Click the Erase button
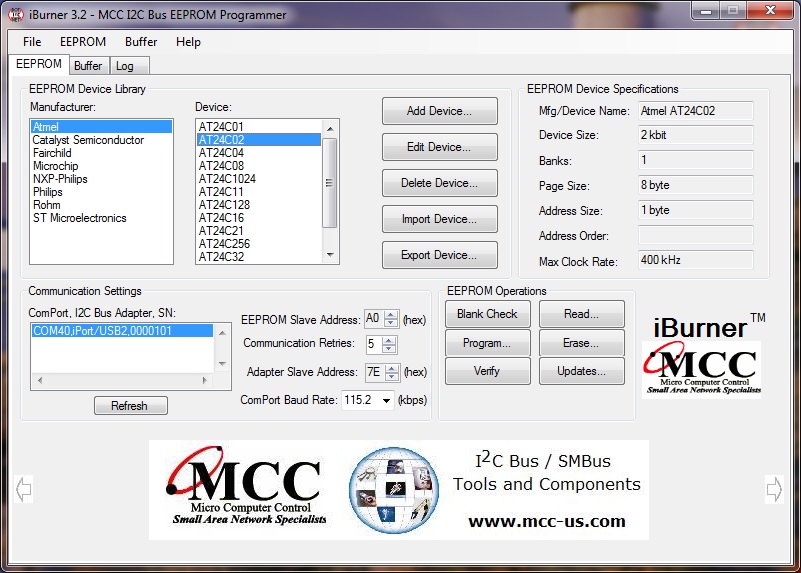This screenshot has height=573, width=801. click(581, 343)
